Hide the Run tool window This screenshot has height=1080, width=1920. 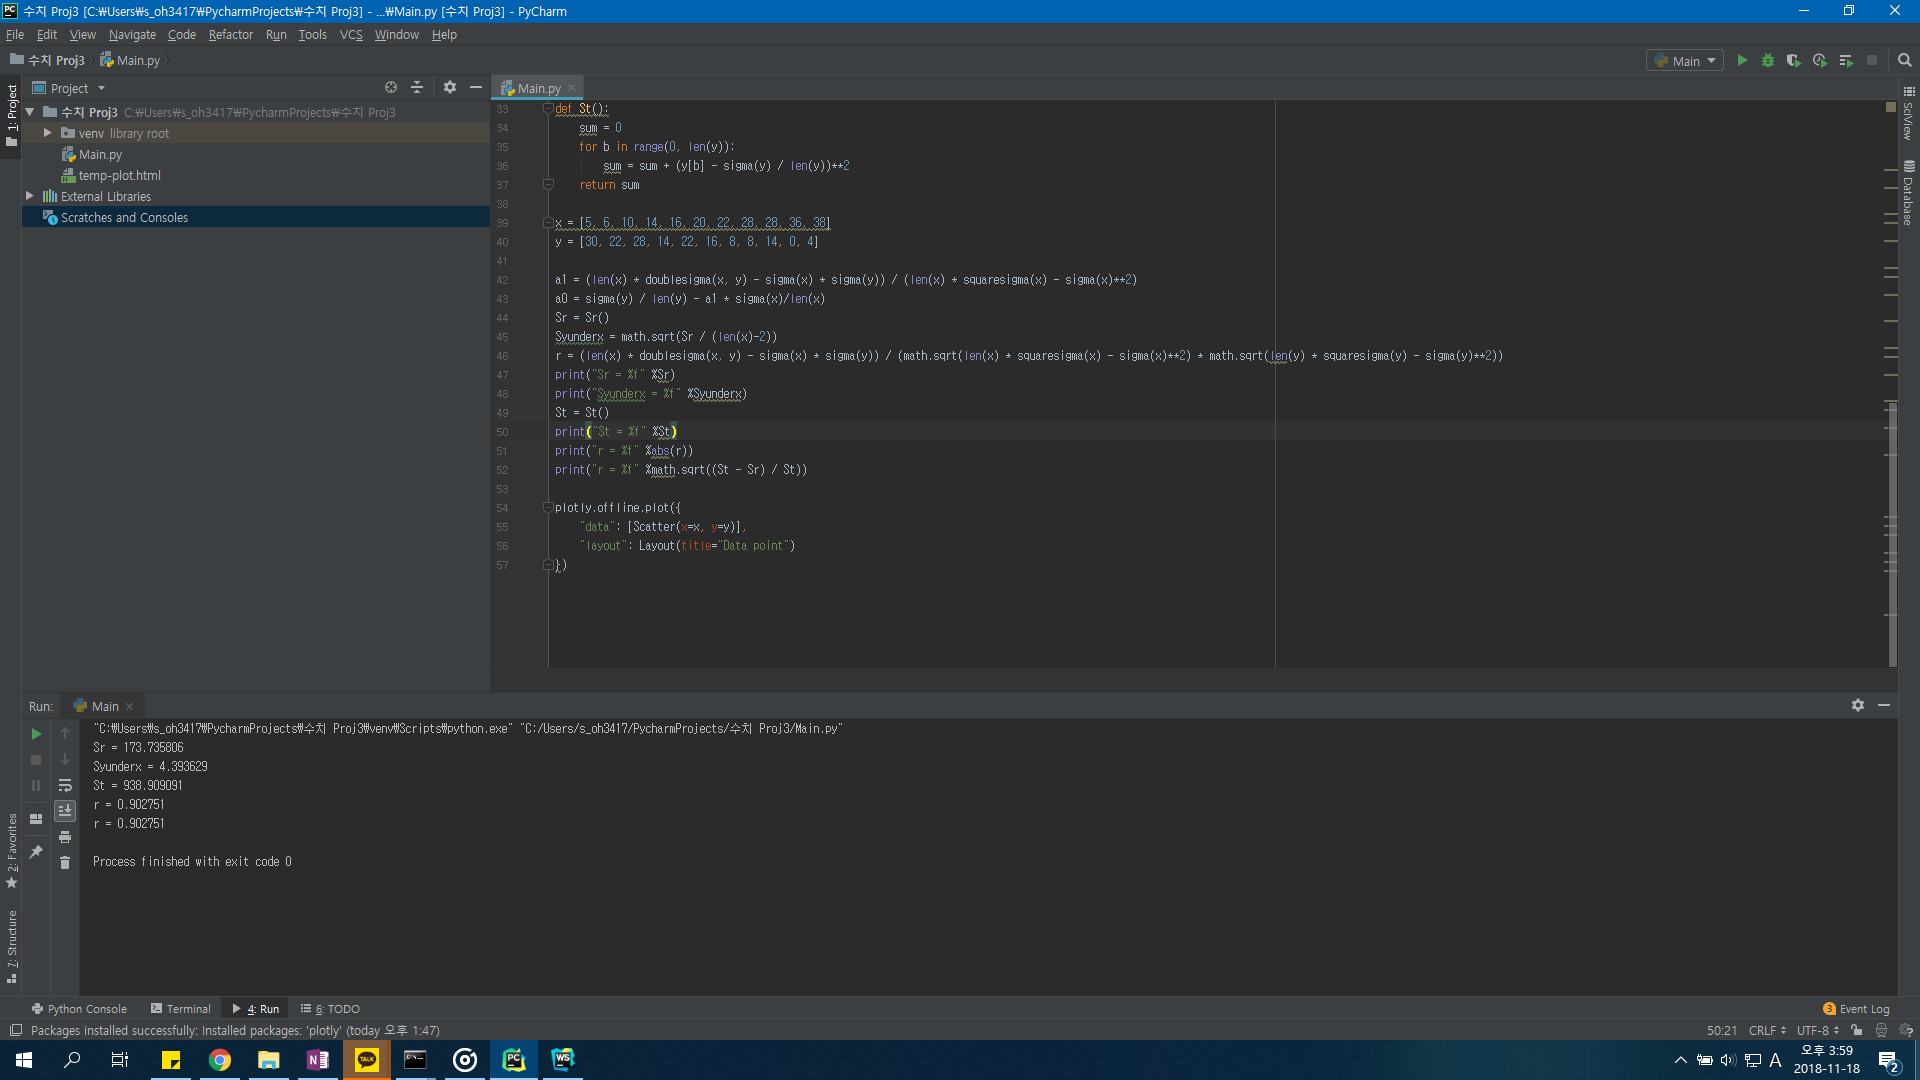(1884, 706)
